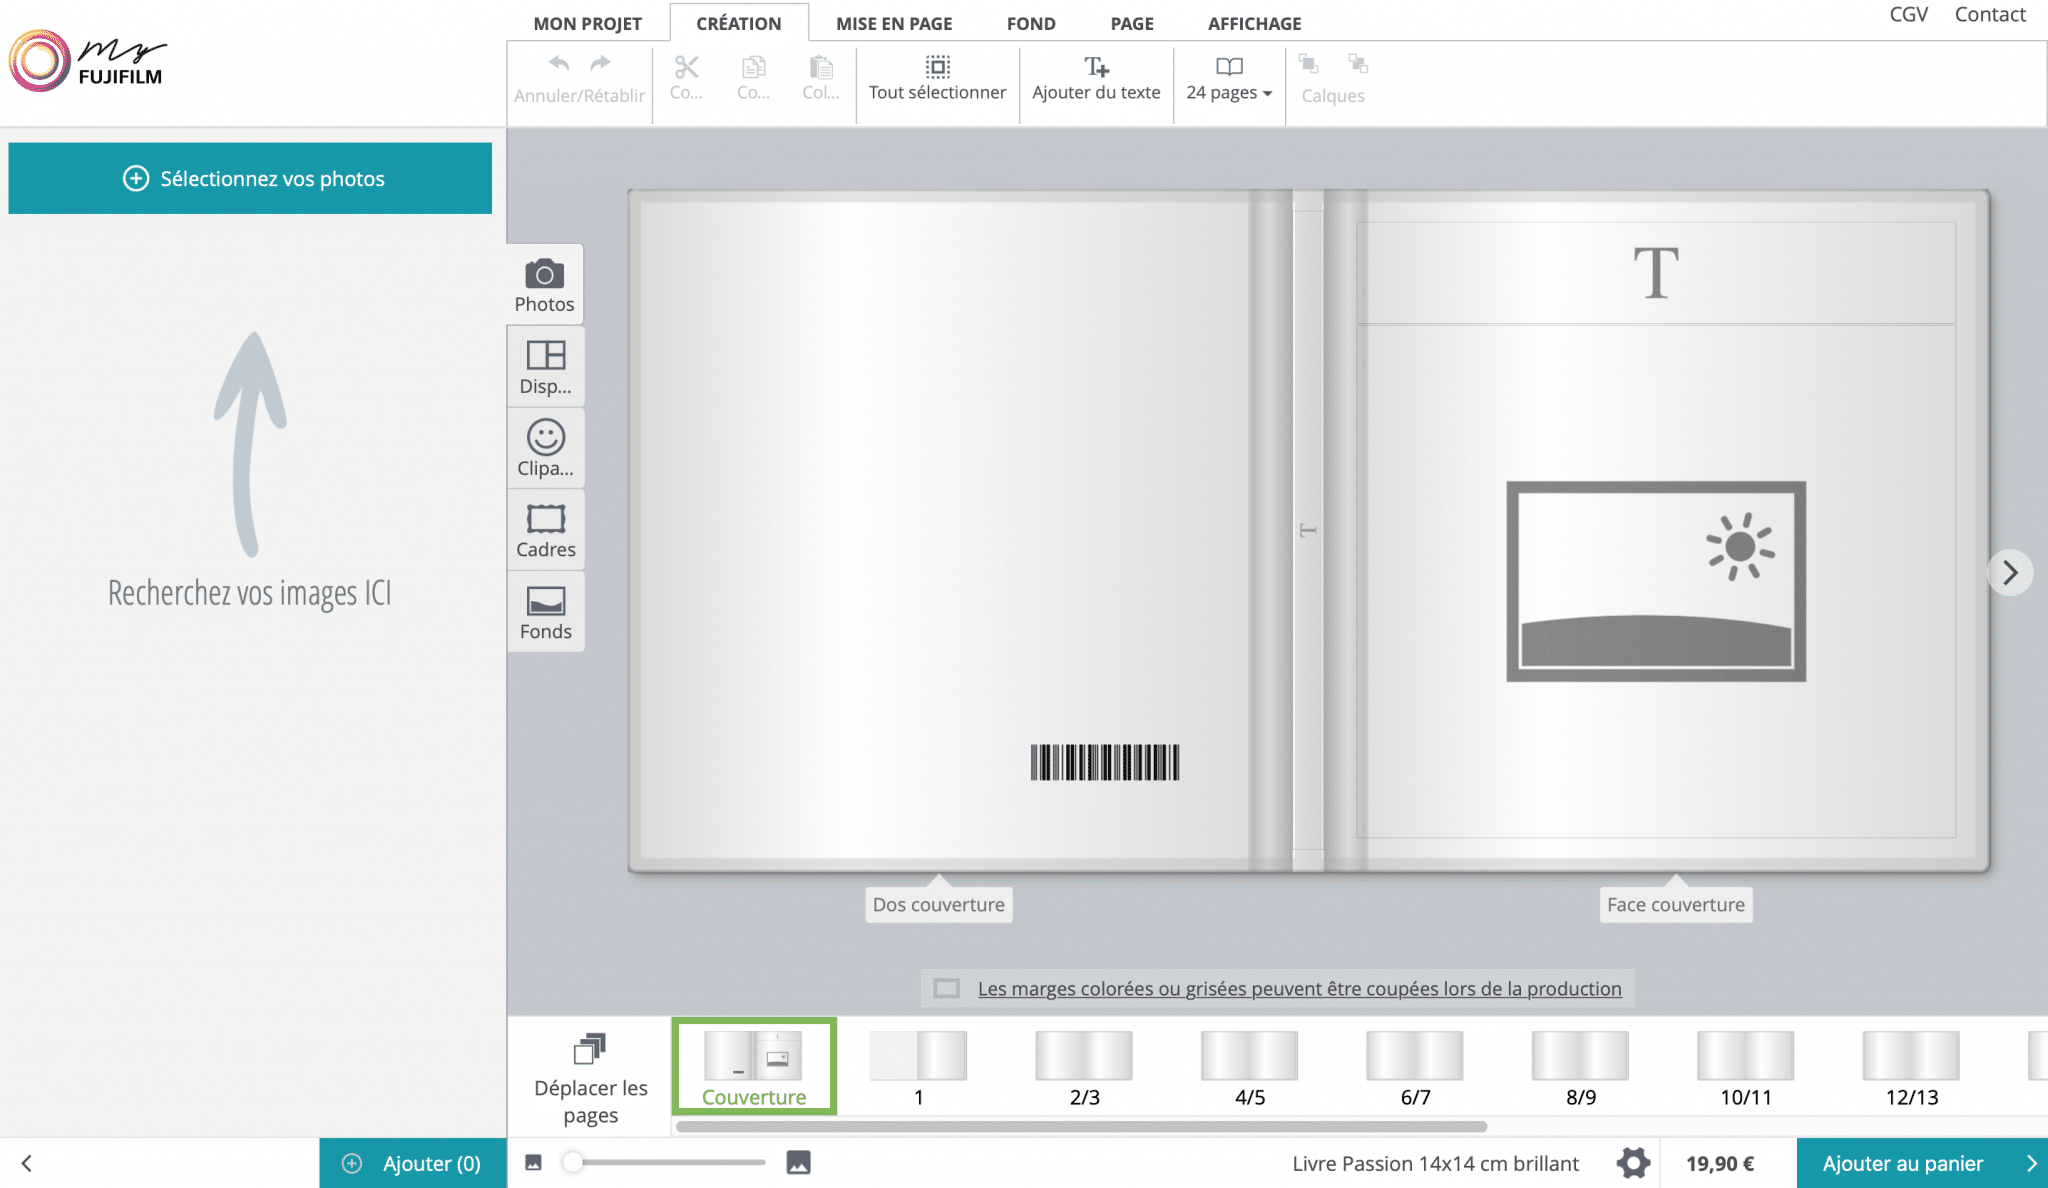Viewport: 2048px width, 1188px height.
Task: Go to next spread with right chevron
Action: 2010,573
